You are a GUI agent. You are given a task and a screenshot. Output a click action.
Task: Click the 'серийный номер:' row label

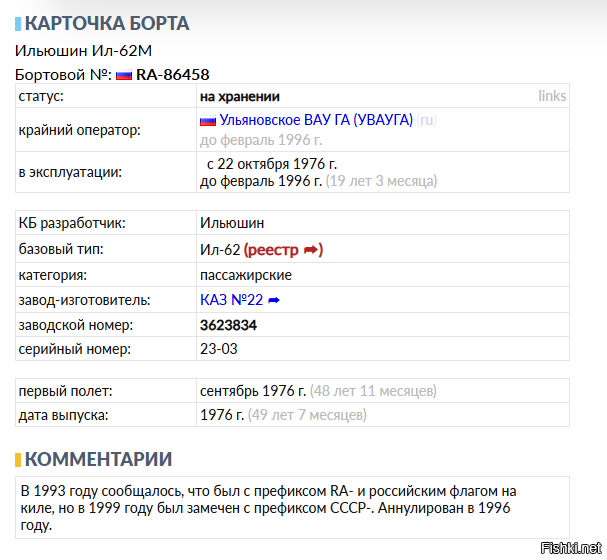pyautogui.click(x=75, y=349)
